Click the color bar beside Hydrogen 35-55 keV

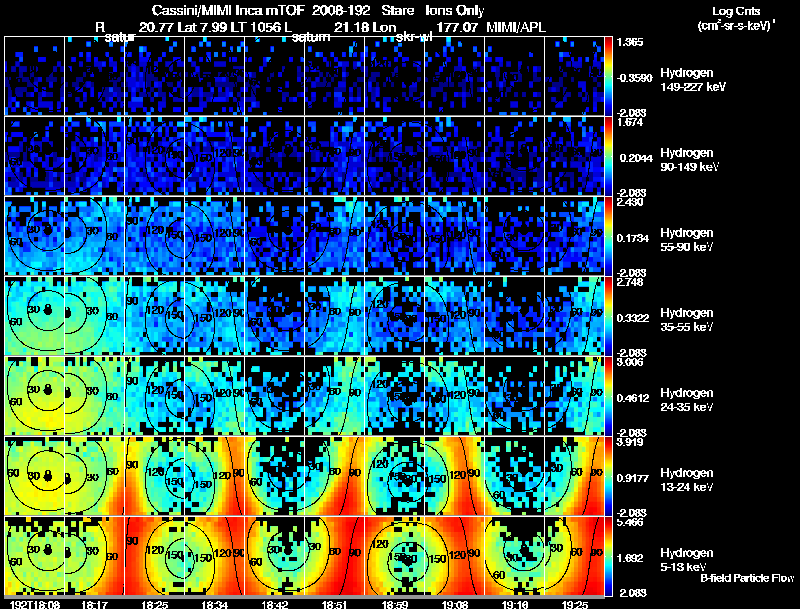608,316
